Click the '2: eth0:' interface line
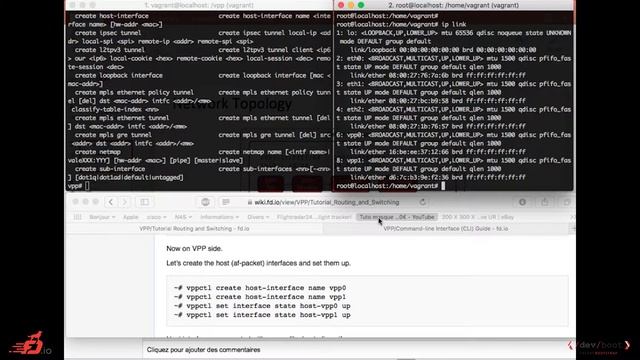 pyautogui.click(x=454, y=58)
